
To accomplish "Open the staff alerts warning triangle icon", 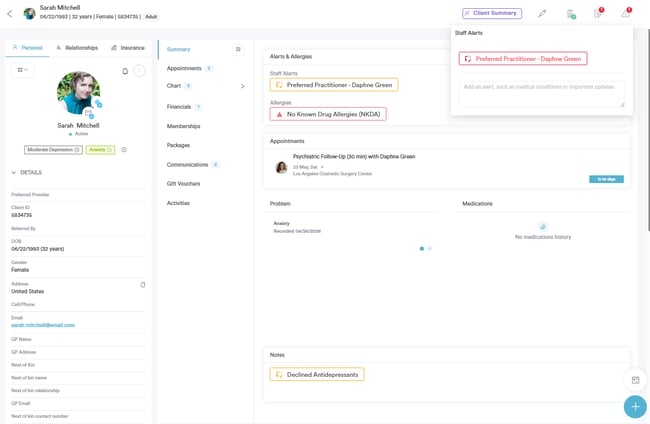I will (x=626, y=14).
